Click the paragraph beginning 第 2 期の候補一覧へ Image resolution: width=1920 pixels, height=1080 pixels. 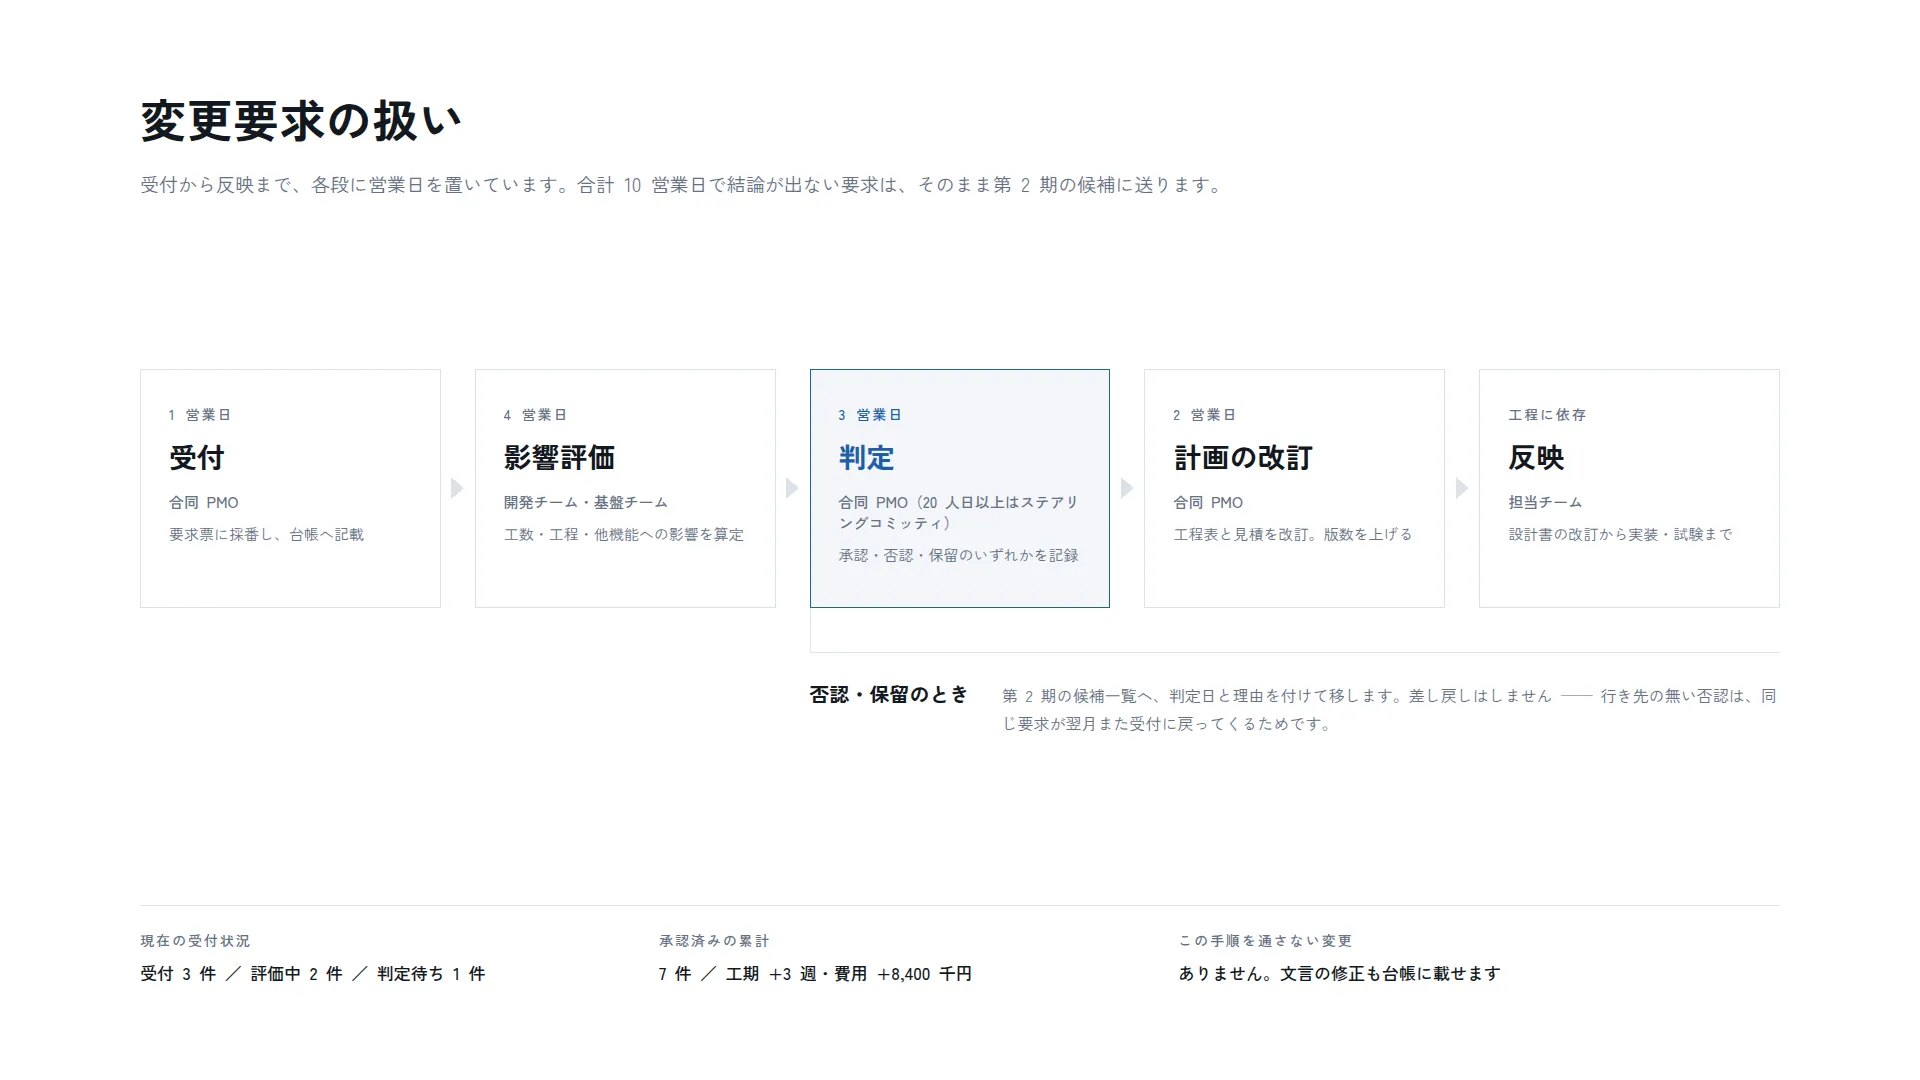coord(1390,710)
